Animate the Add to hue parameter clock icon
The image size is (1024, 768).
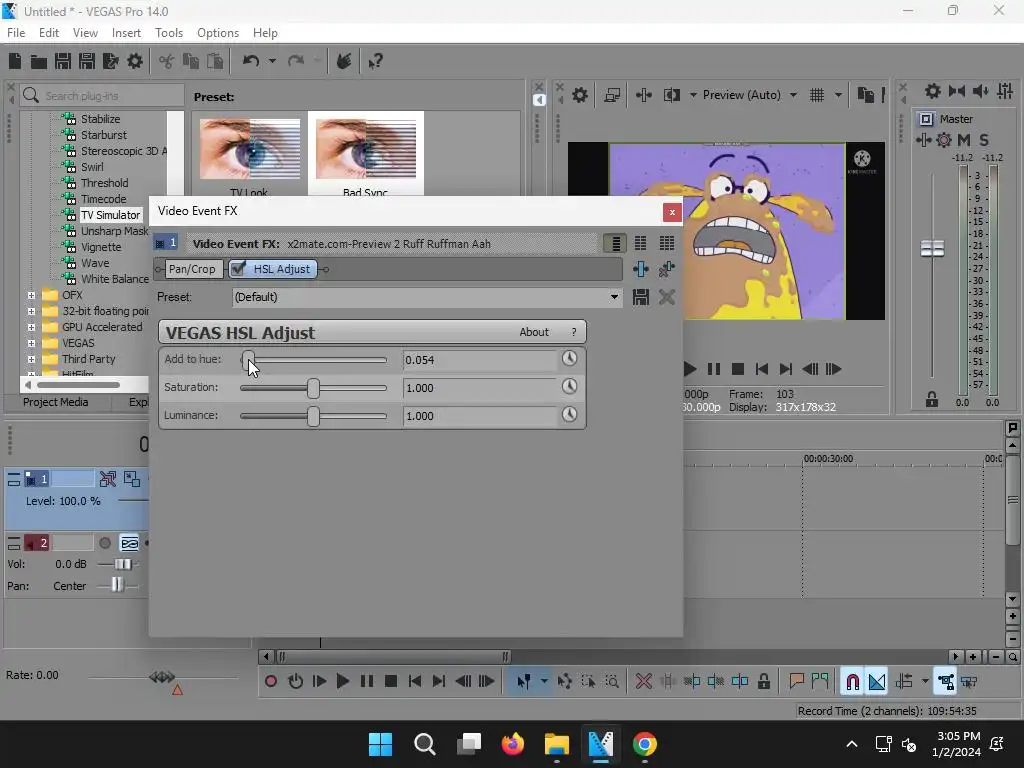(x=569, y=359)
